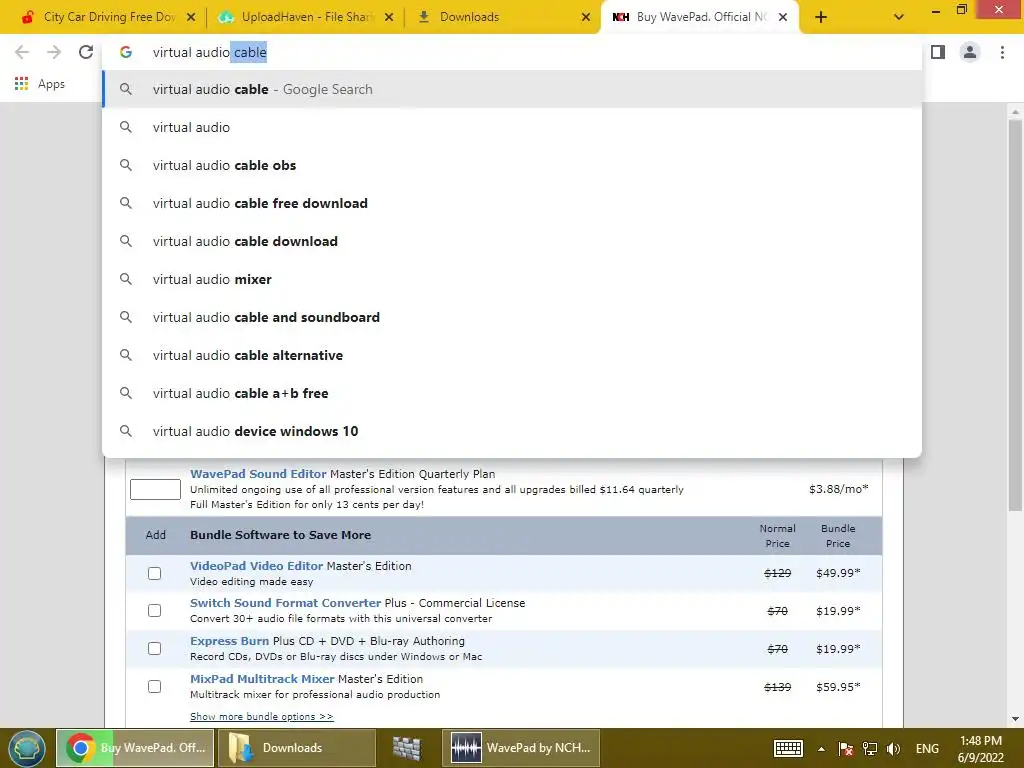Open the Action Center flag icon
Screen dimensions: 1024x768
(x=846, y=748)
